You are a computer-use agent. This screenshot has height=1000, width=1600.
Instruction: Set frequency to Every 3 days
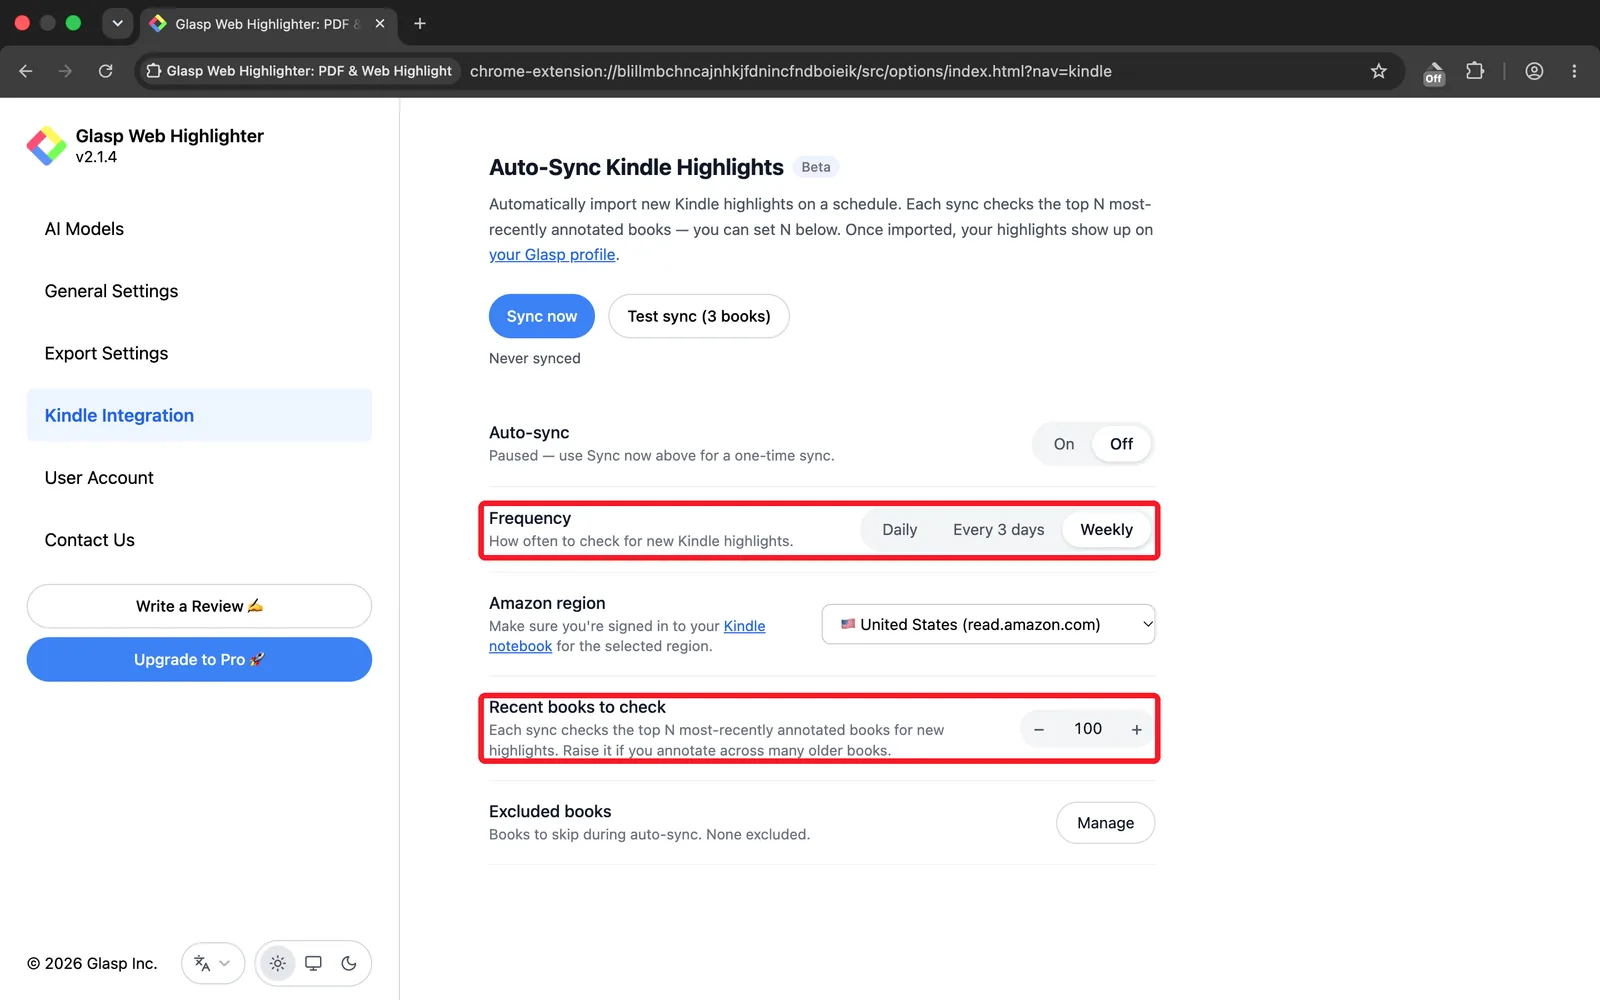click(998, 530)
